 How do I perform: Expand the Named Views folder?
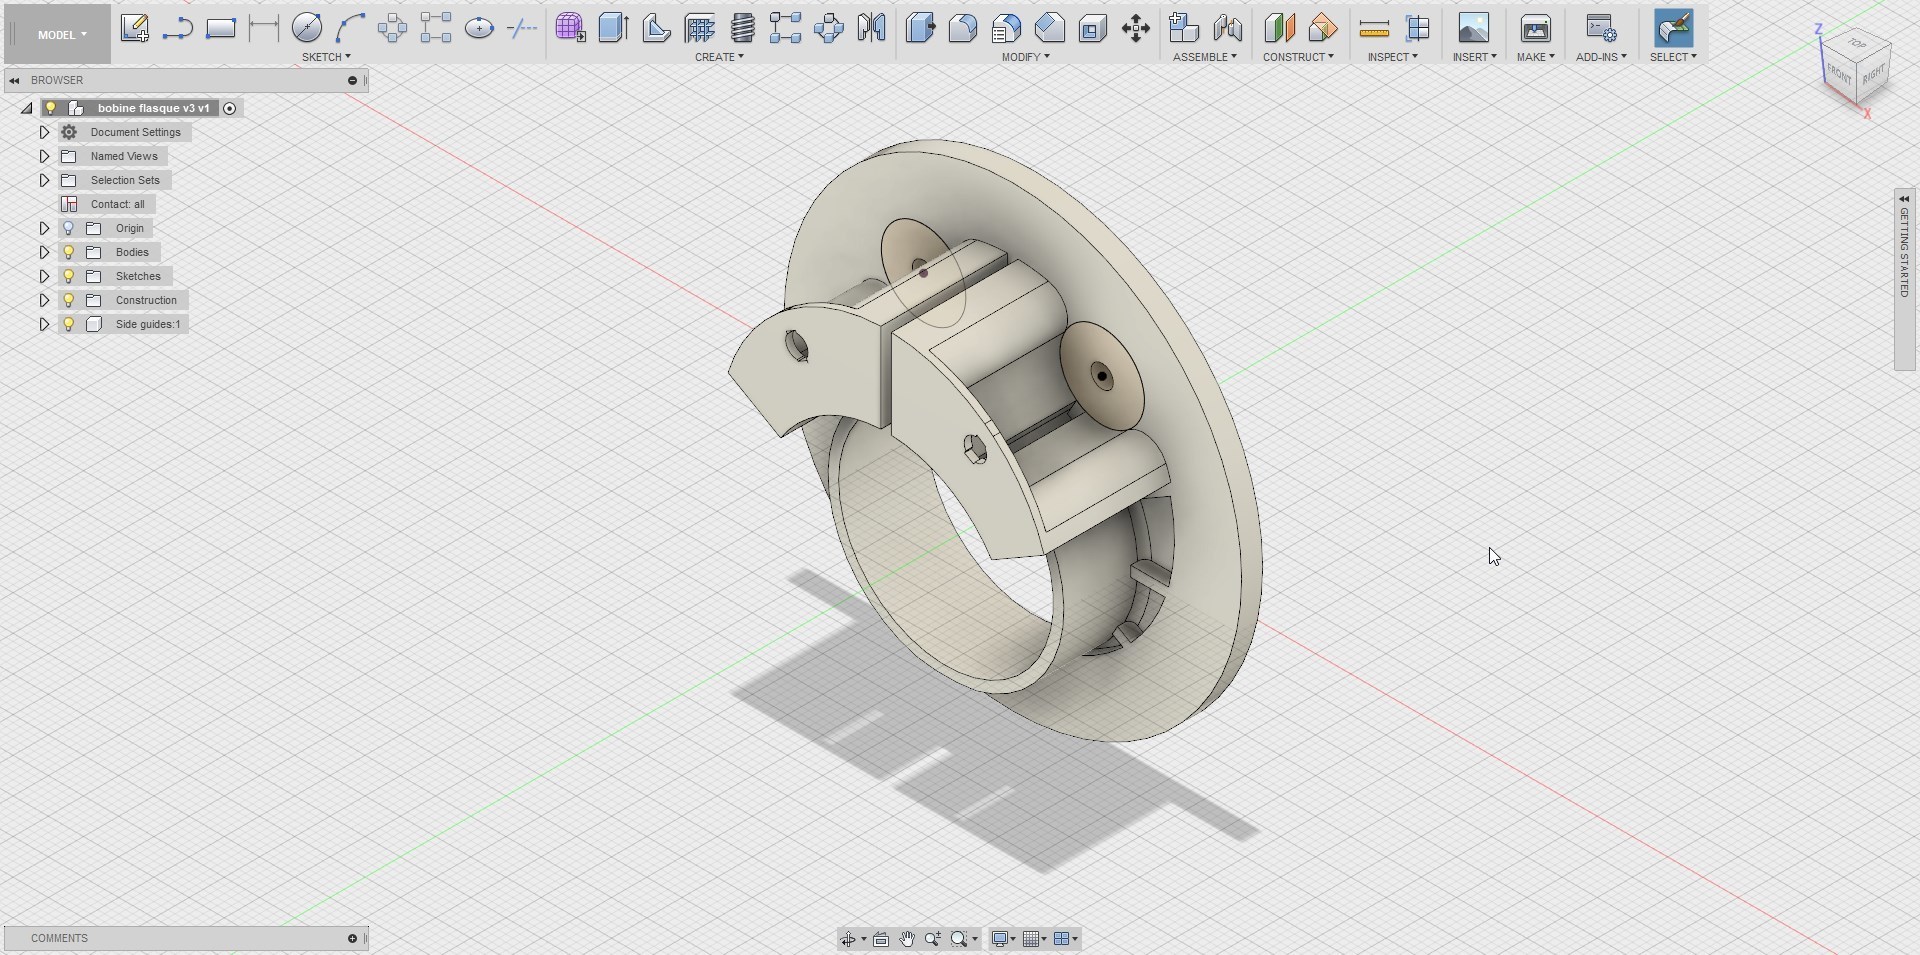(44, 156)
